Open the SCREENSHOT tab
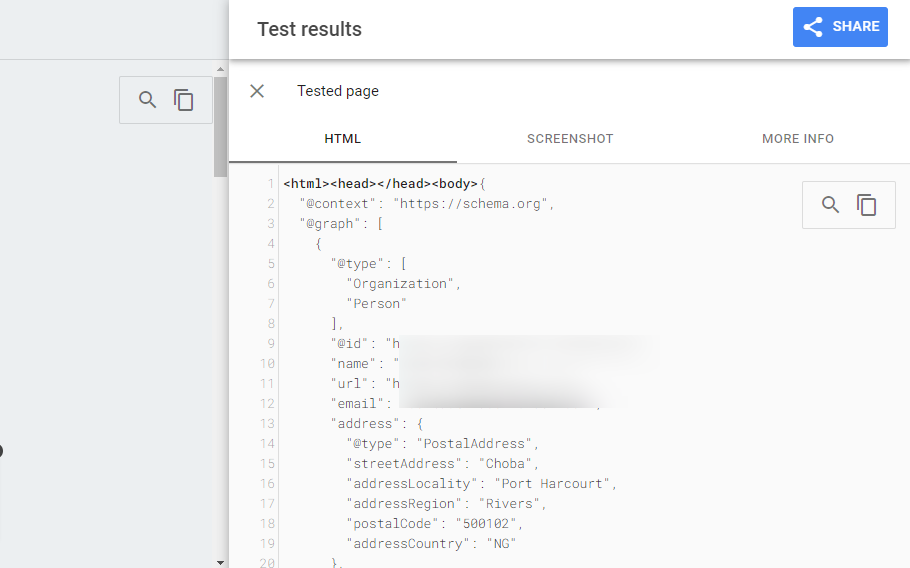Image resolution: width=910 pixels, height=568 pixels. (x=570, y=139)
